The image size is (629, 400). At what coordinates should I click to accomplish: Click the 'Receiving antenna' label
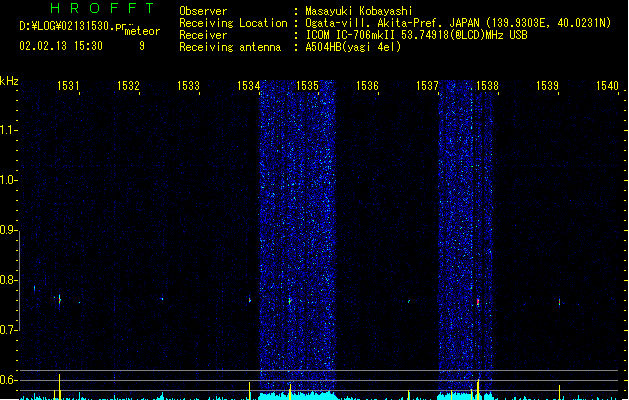pos(230,47)
